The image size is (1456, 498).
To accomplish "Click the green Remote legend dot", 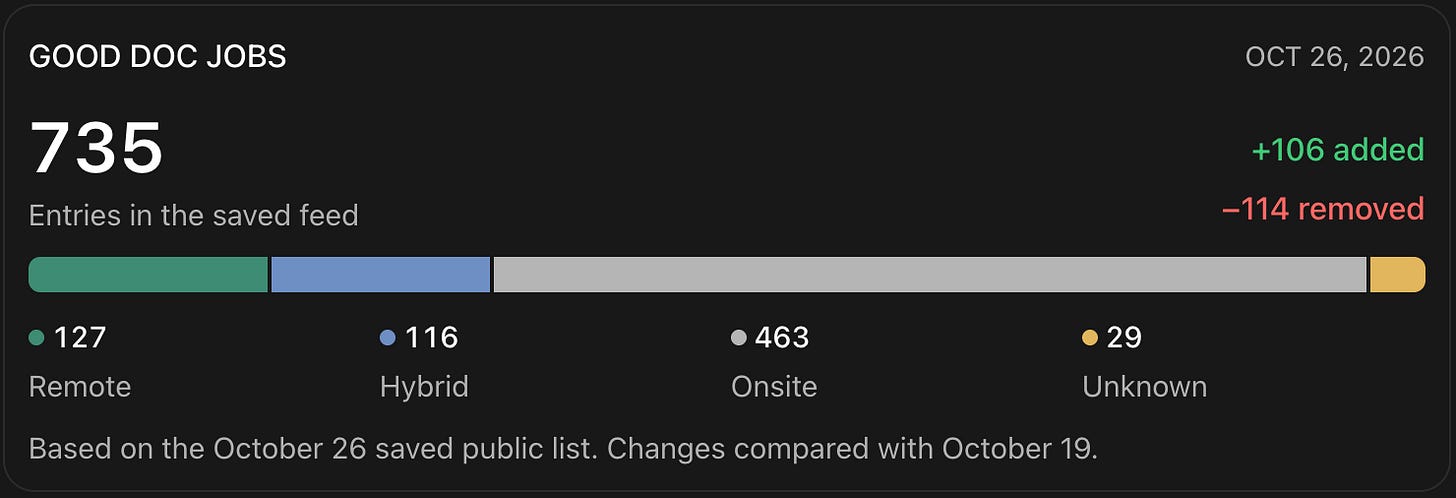I will [37, 338].
